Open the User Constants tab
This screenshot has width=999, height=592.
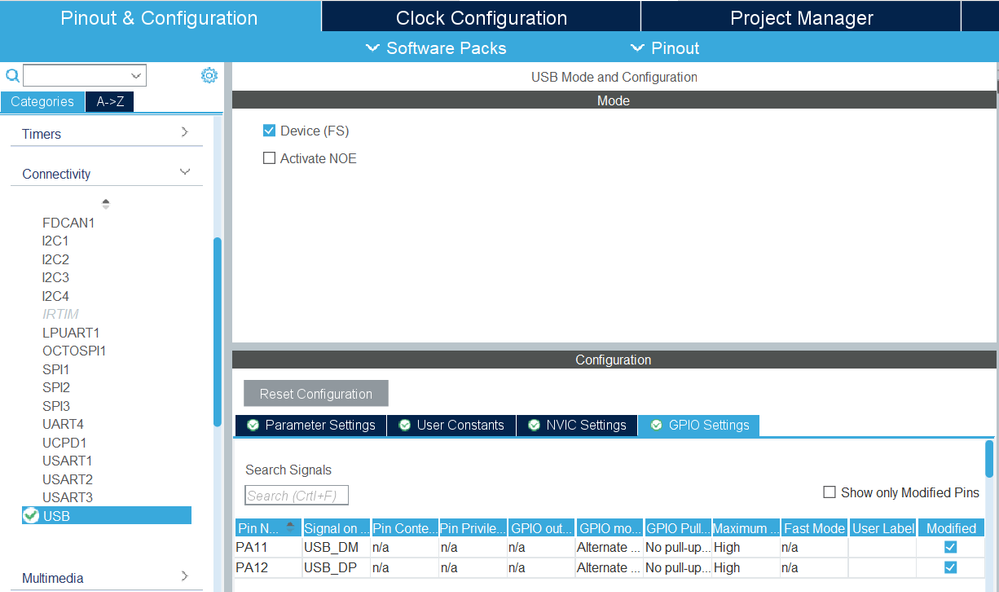[x=451, y=425]
